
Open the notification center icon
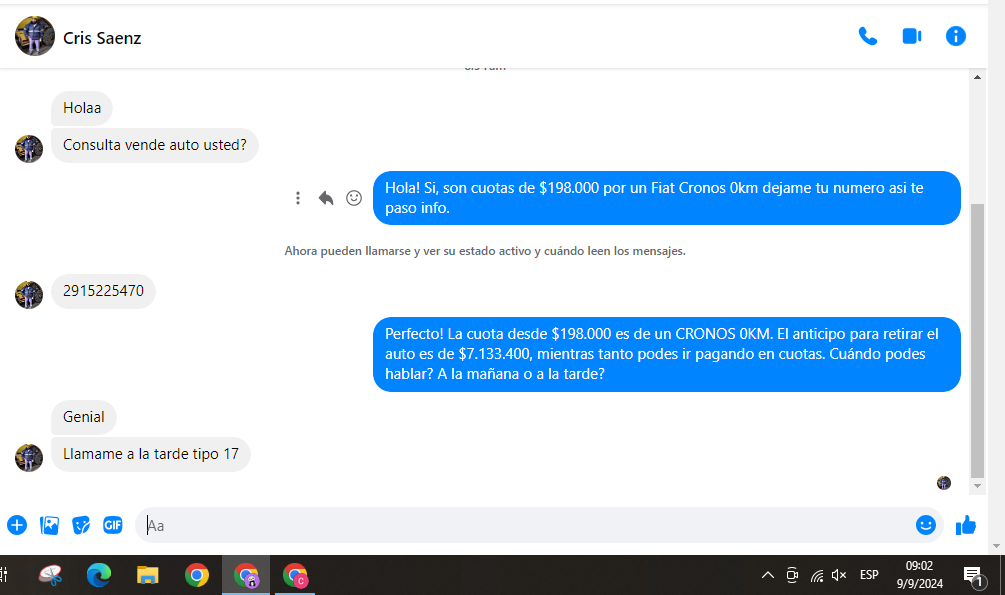(x=974, y=576)
